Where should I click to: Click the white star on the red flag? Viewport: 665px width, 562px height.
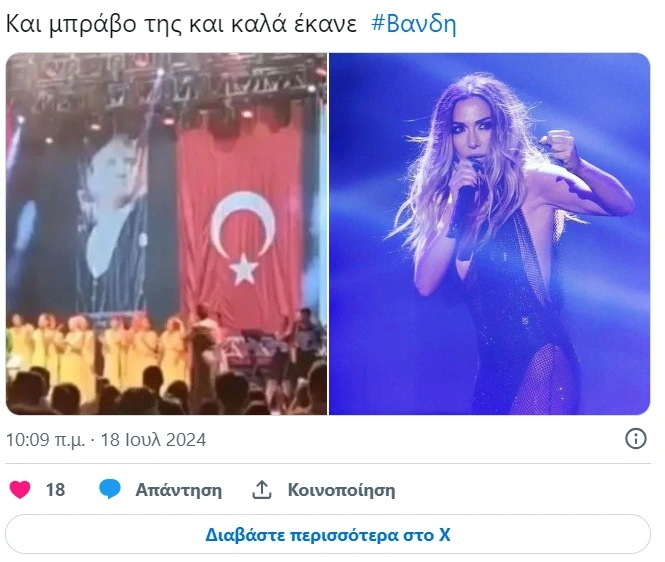(x=243, y=269)
